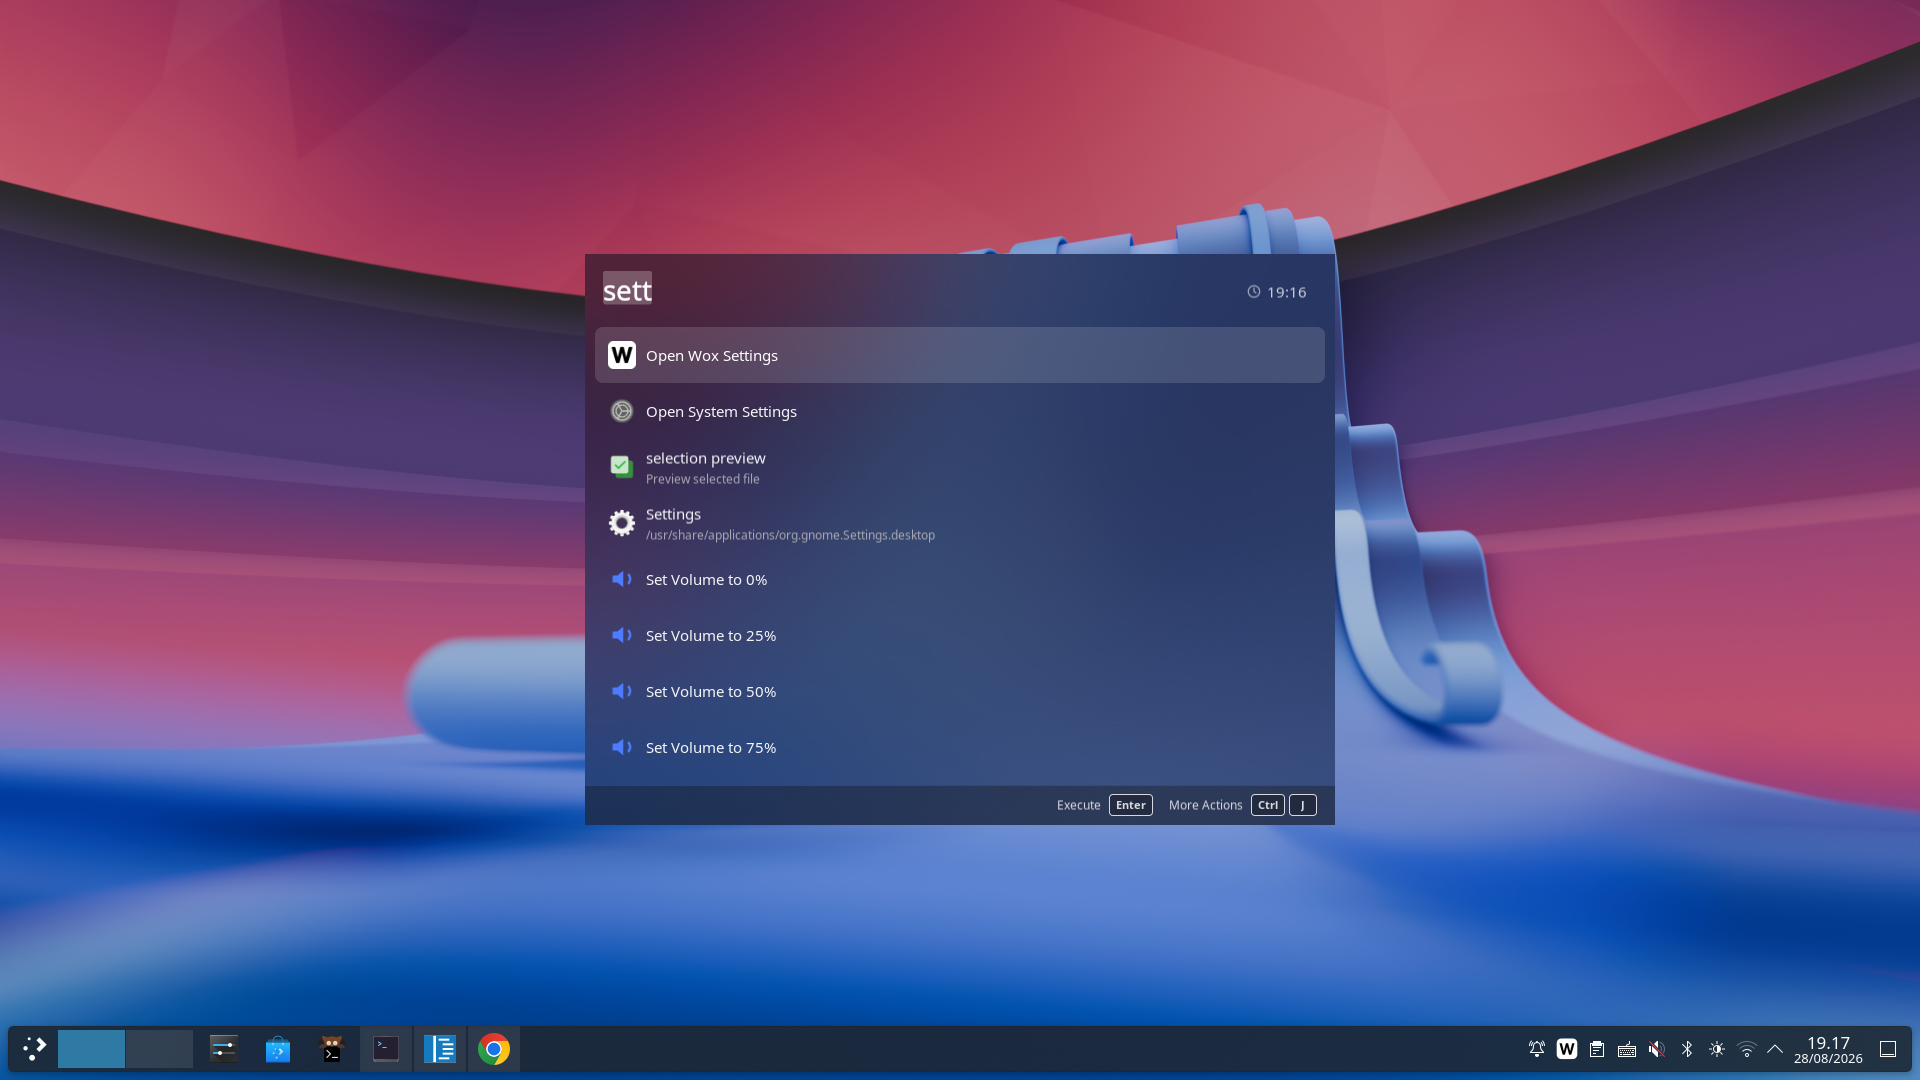The height and width of the screenshot is (1080, 1920).
Task: Click the 19:16 clock in Wox launcher
Action: (x=1276, y=292)
